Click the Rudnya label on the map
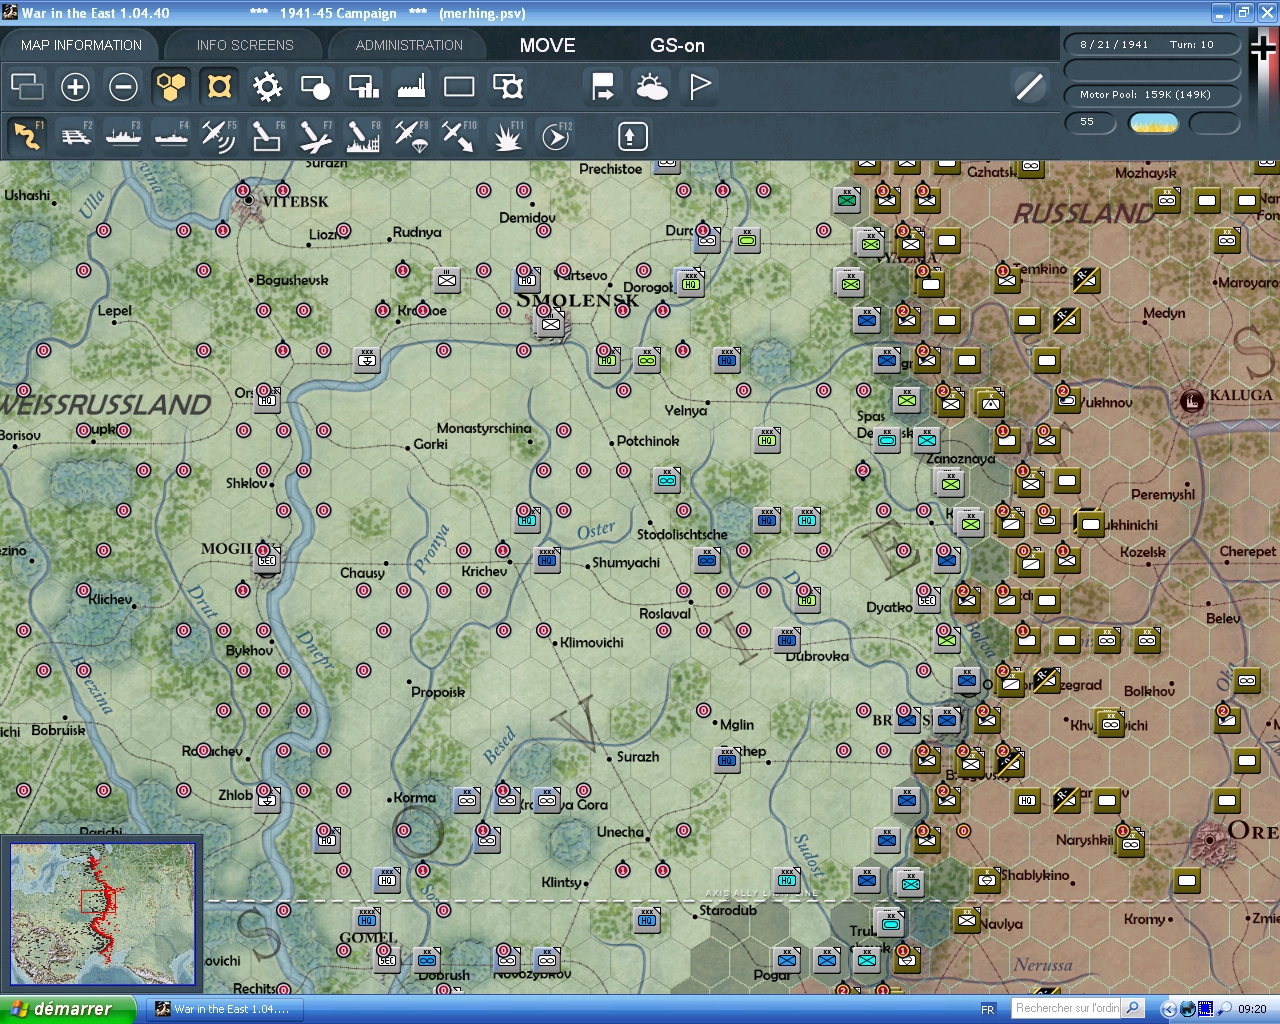This screenshot has width=1280, height=1024. pyautogui.click(x=417, y=232)
